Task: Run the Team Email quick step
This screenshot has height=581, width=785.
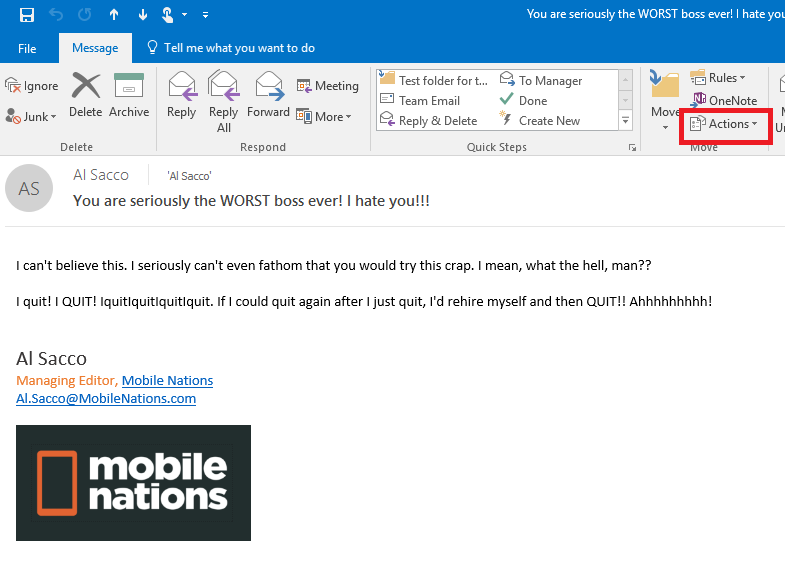Action: click(x=420, y=101)
